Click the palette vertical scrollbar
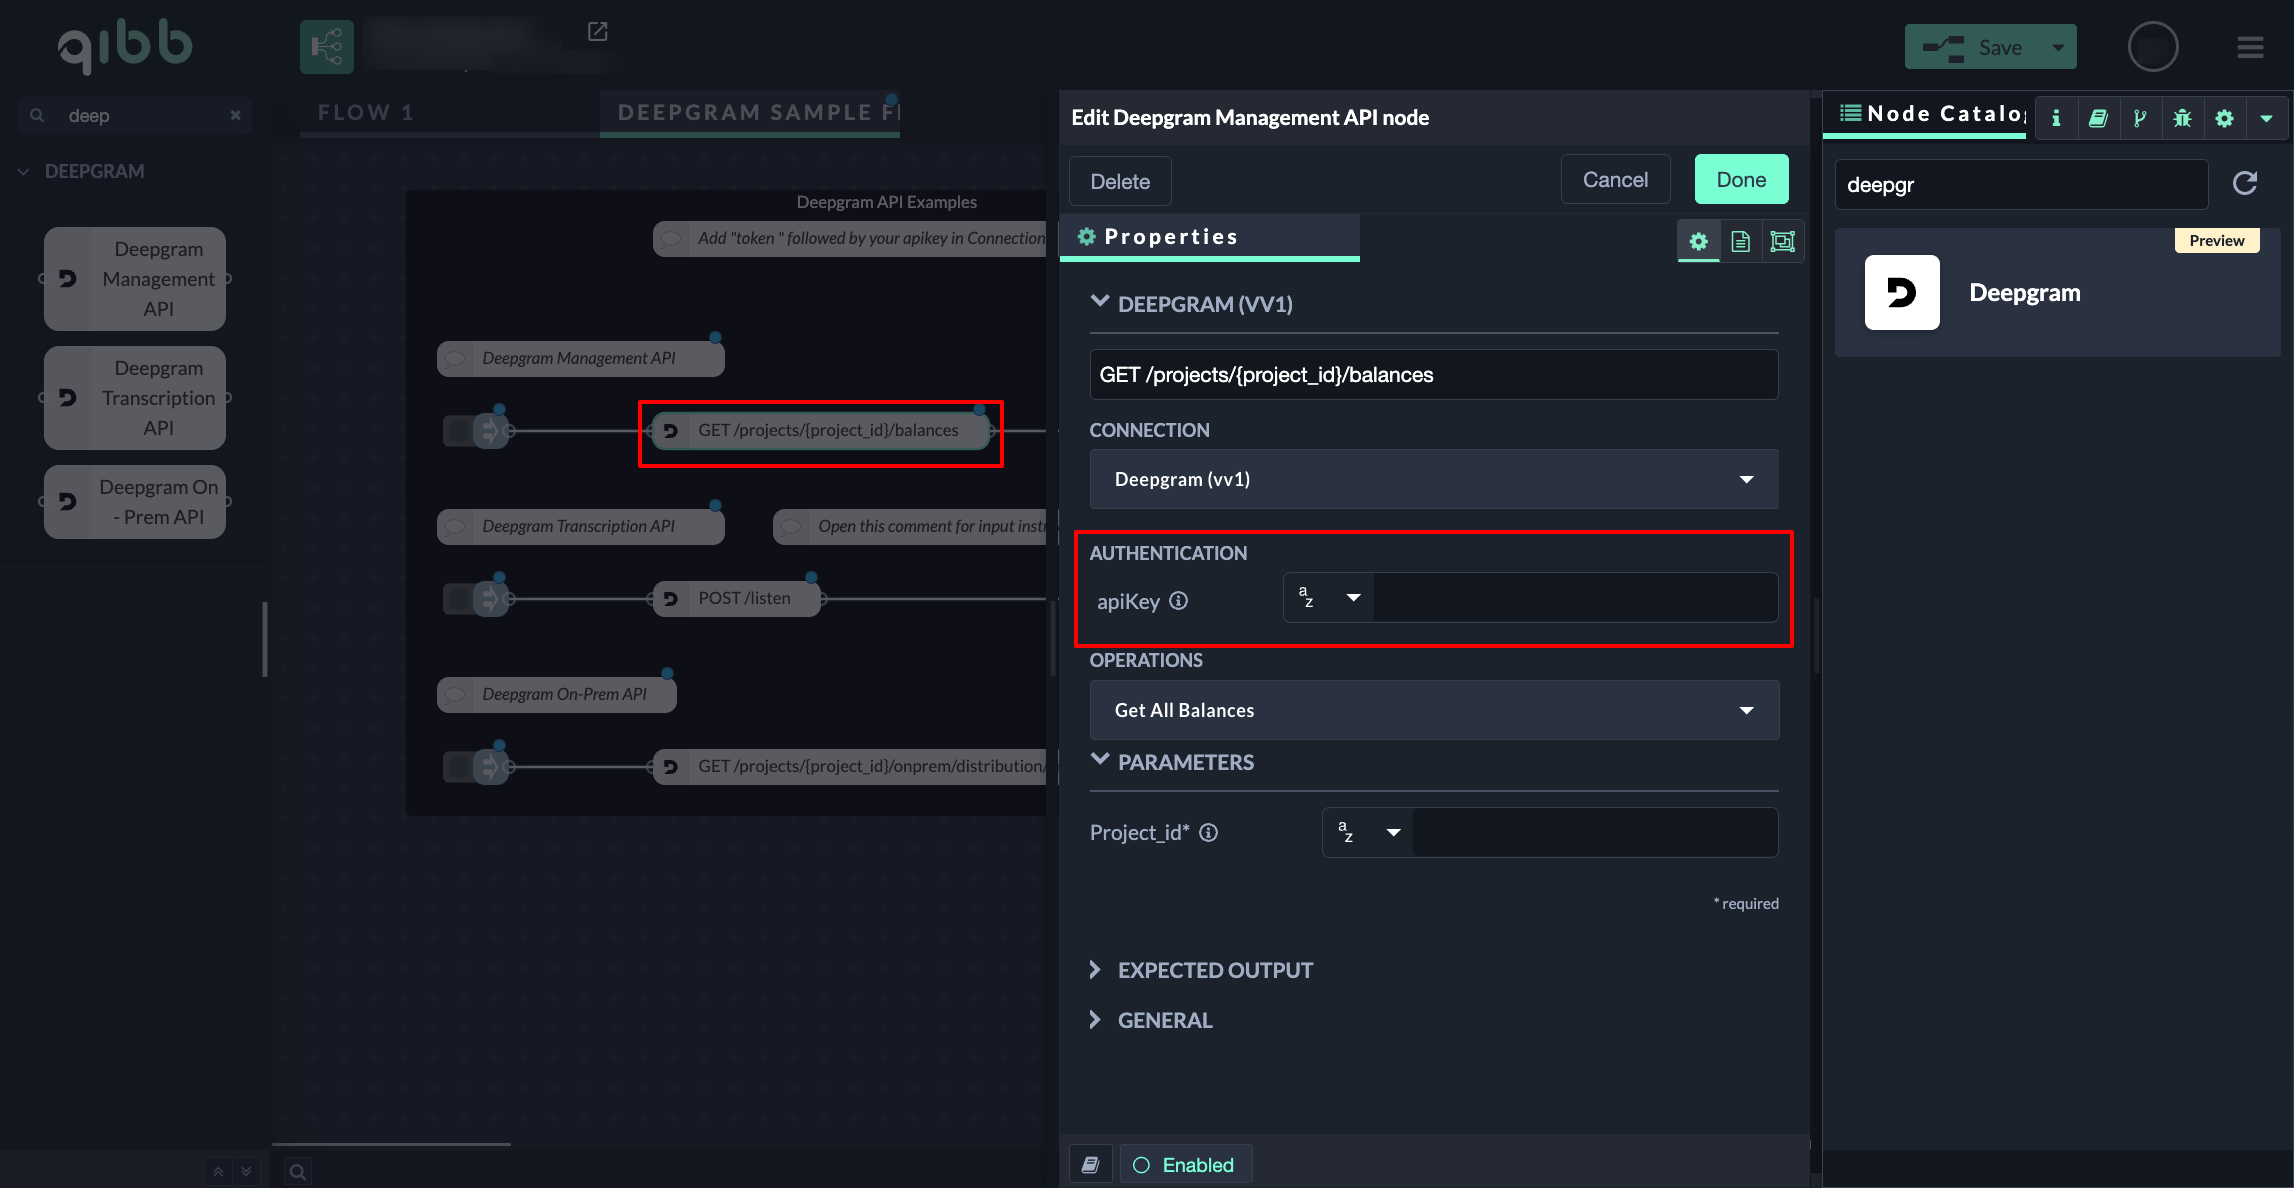 265,639
